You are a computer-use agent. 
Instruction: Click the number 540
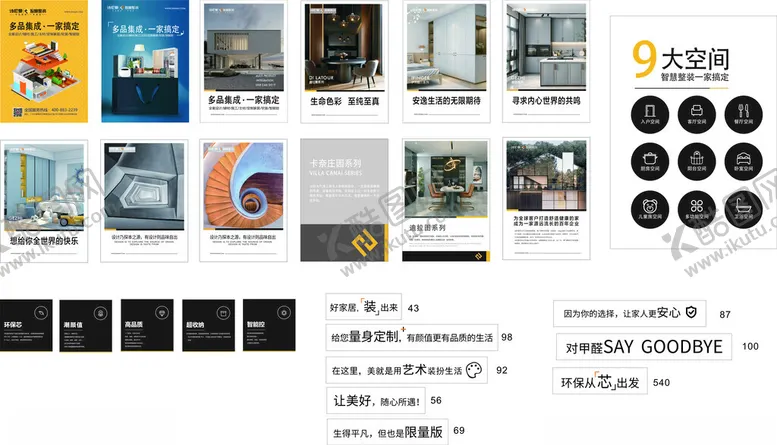[662, 383]
